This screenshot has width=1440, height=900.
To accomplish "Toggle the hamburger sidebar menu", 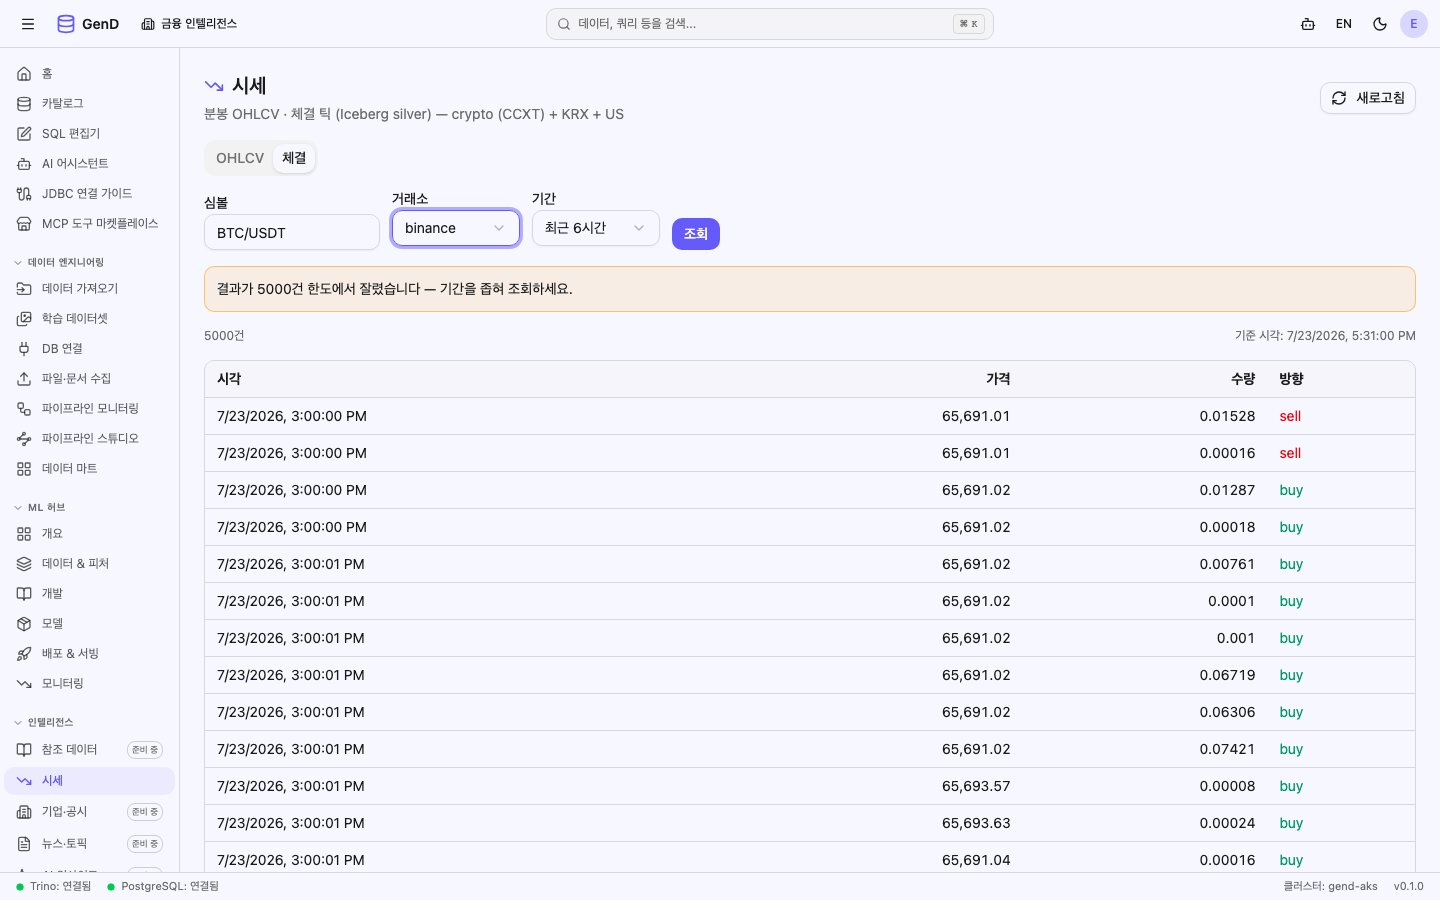I will 28,24.
